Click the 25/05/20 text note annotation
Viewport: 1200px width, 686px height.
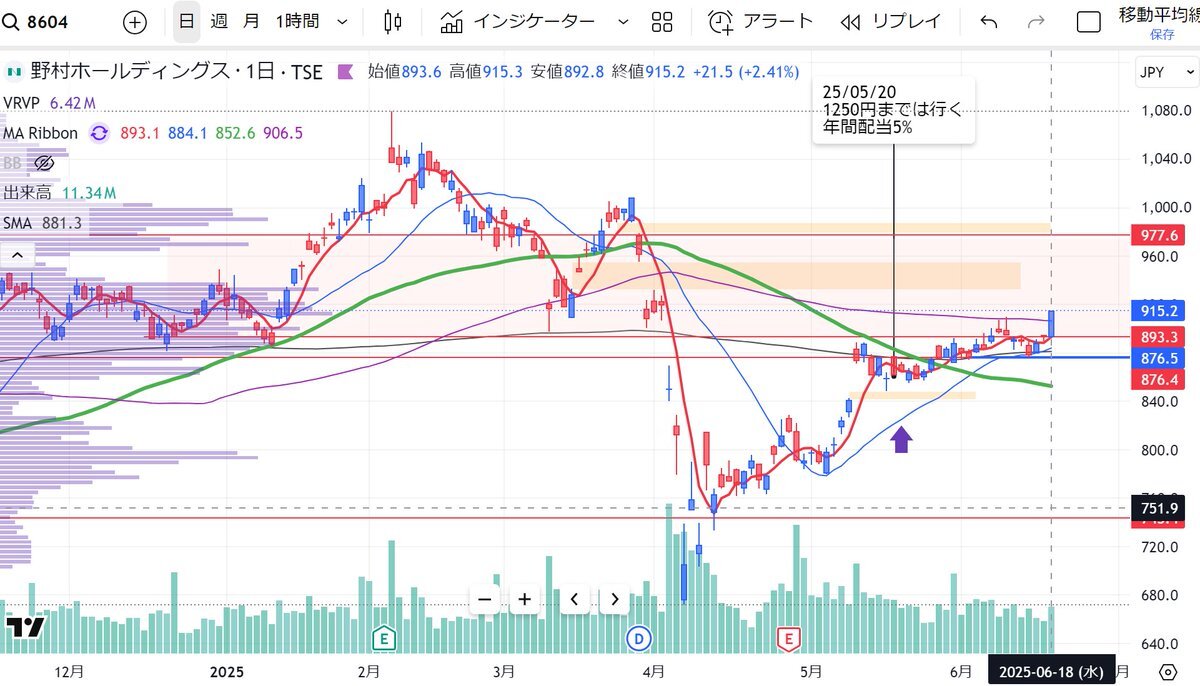(x=893, y=109)
